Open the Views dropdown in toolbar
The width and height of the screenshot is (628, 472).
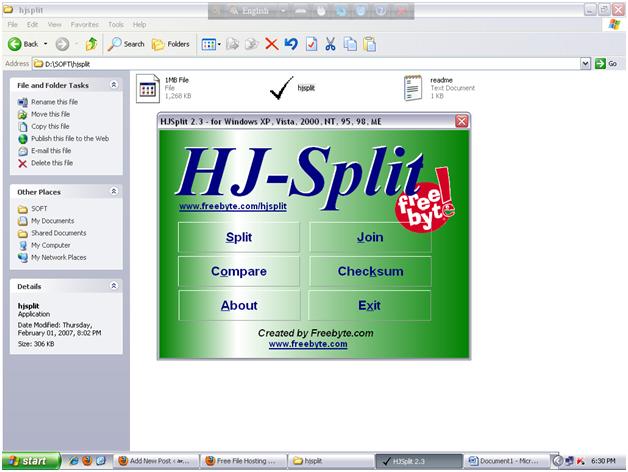coord(211,44)
